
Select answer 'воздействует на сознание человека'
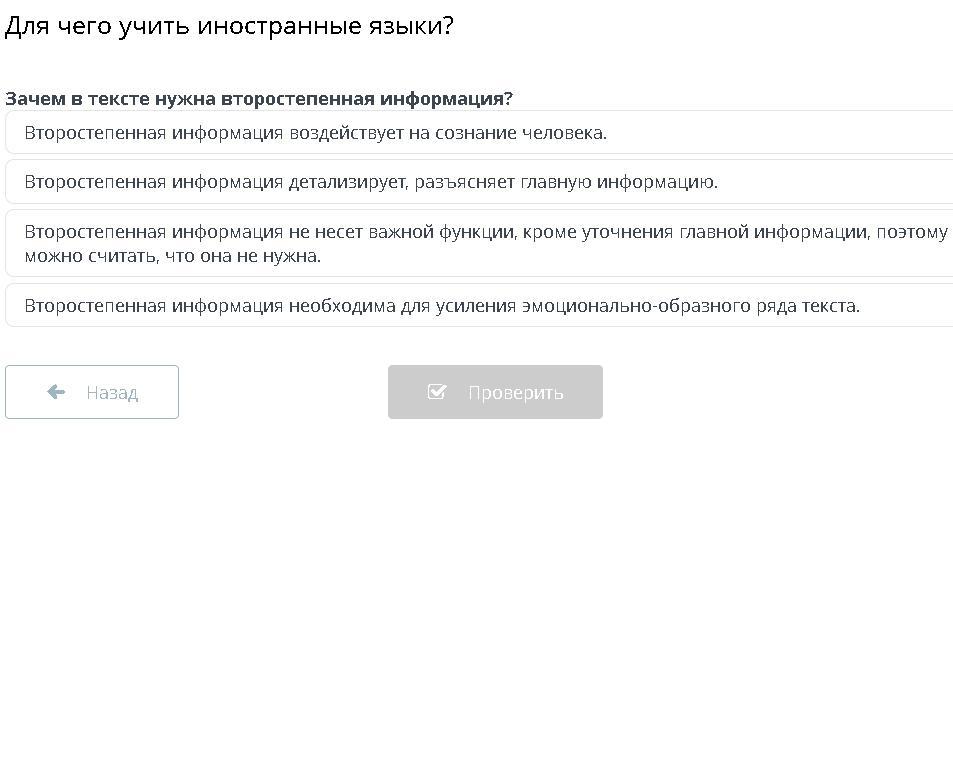tap(315, 133)
